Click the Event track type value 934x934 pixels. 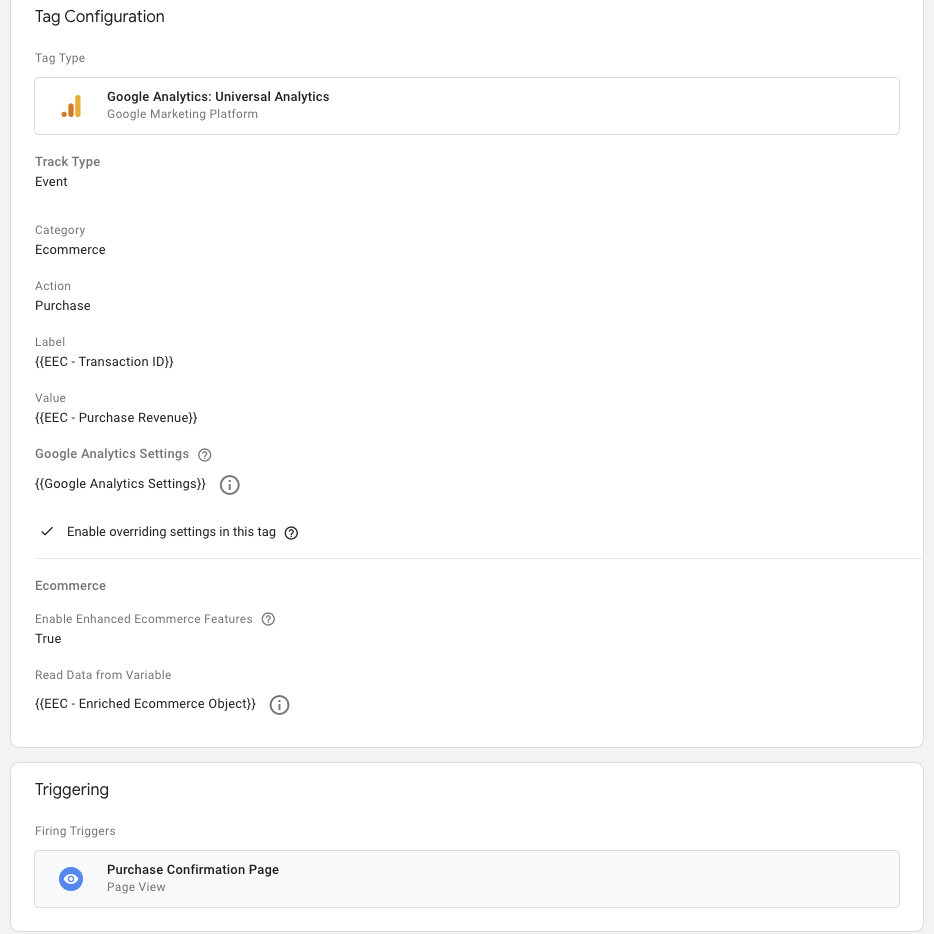(51, 182)
